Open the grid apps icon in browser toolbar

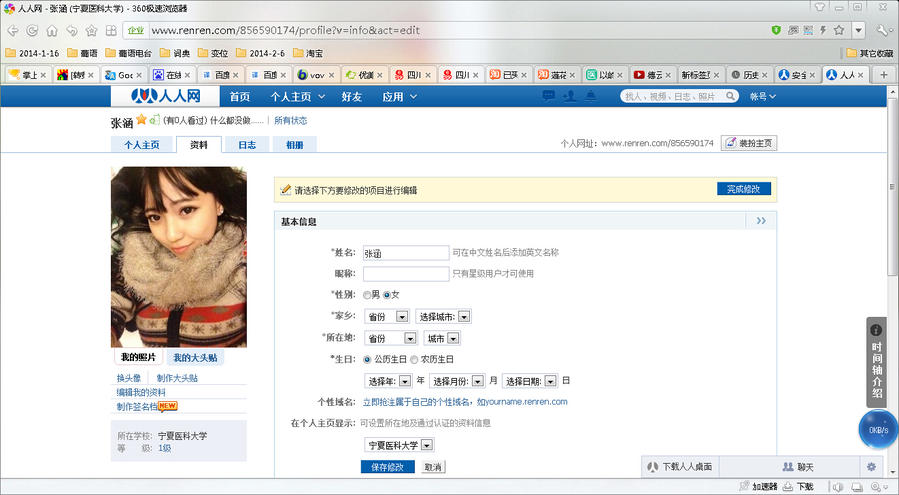click(111, 30)
